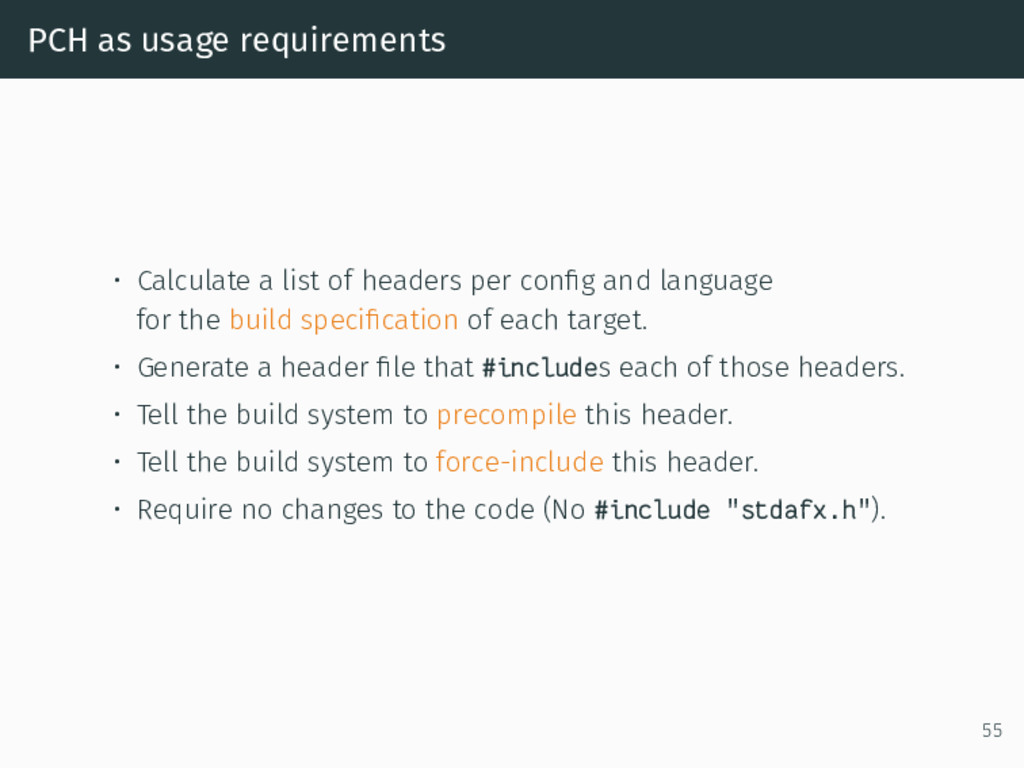Click the orange "force-include" highlighted word

tap(519, 462)
